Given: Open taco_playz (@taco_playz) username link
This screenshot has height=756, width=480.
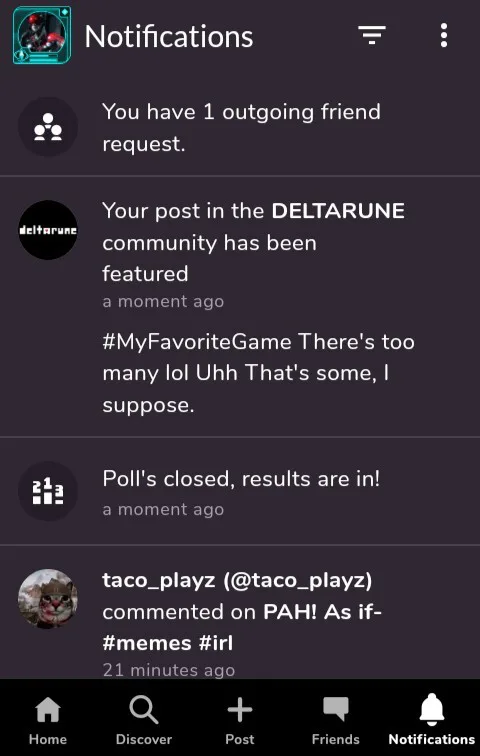Looking at the screenshot, I should click(x=237, y=580).
